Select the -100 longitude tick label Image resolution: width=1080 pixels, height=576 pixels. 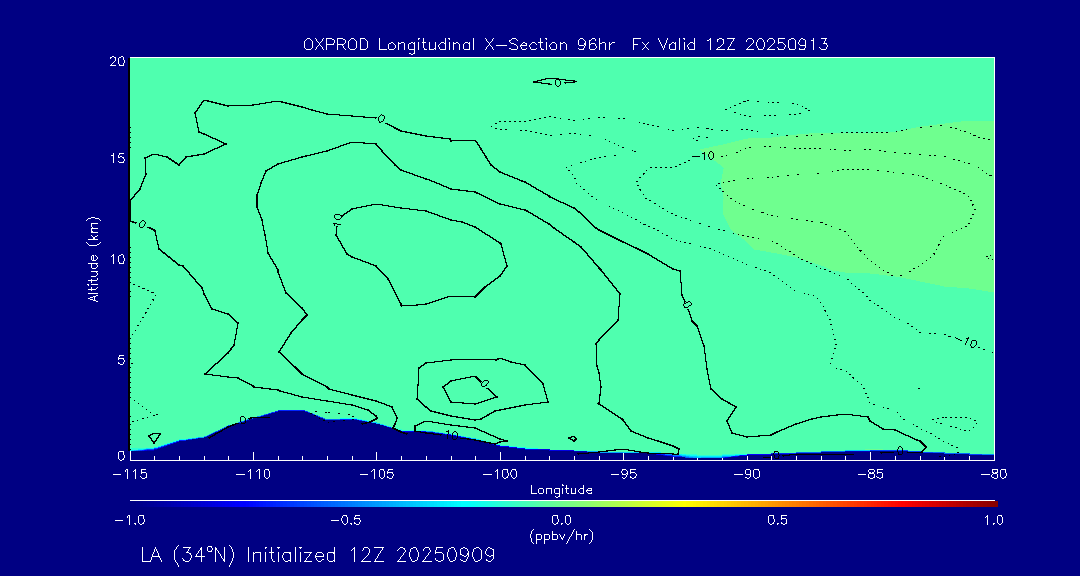[499, 473]
